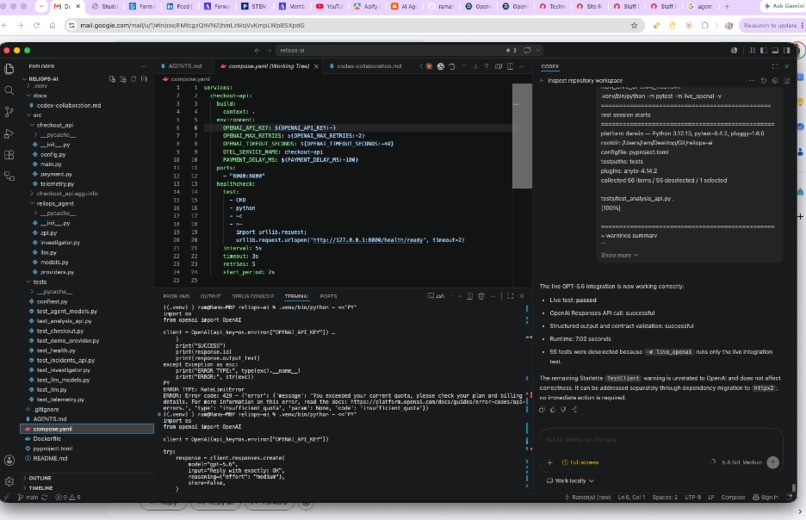Click the navigate back arrow in title bar
The image size is (806, 520).
(x=257, y=50)
